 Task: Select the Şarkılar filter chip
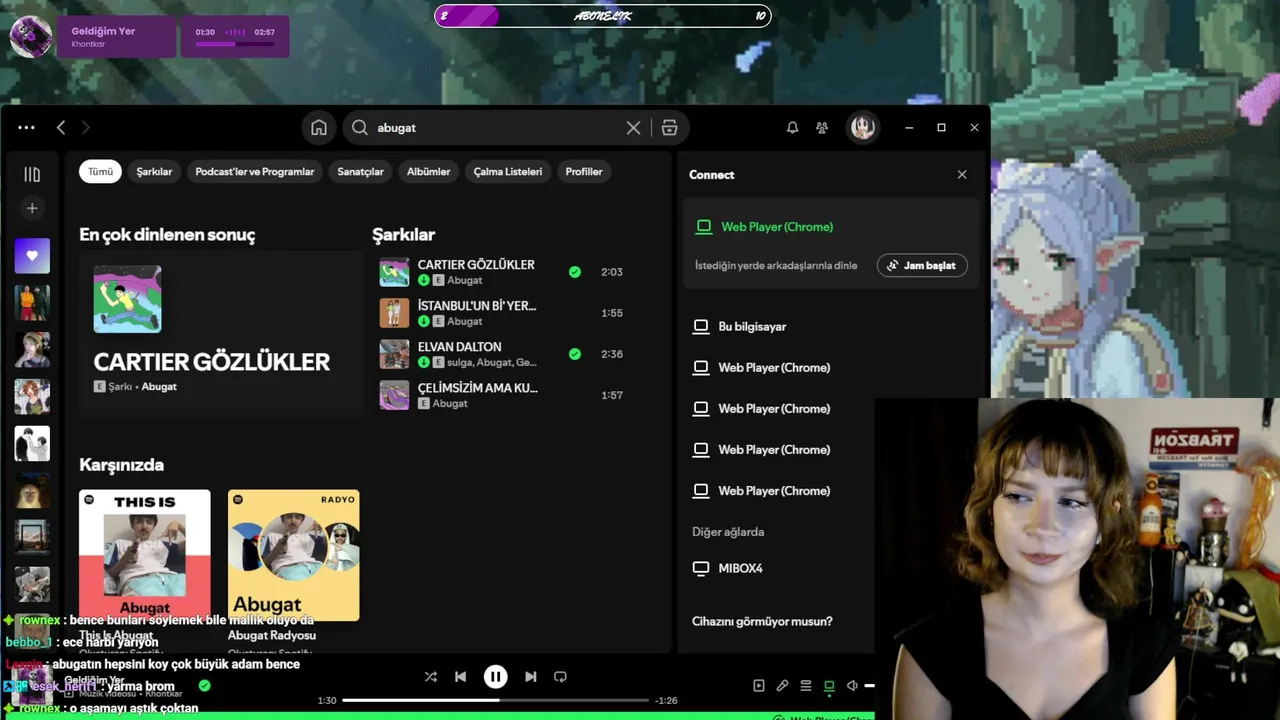[154, 172]
